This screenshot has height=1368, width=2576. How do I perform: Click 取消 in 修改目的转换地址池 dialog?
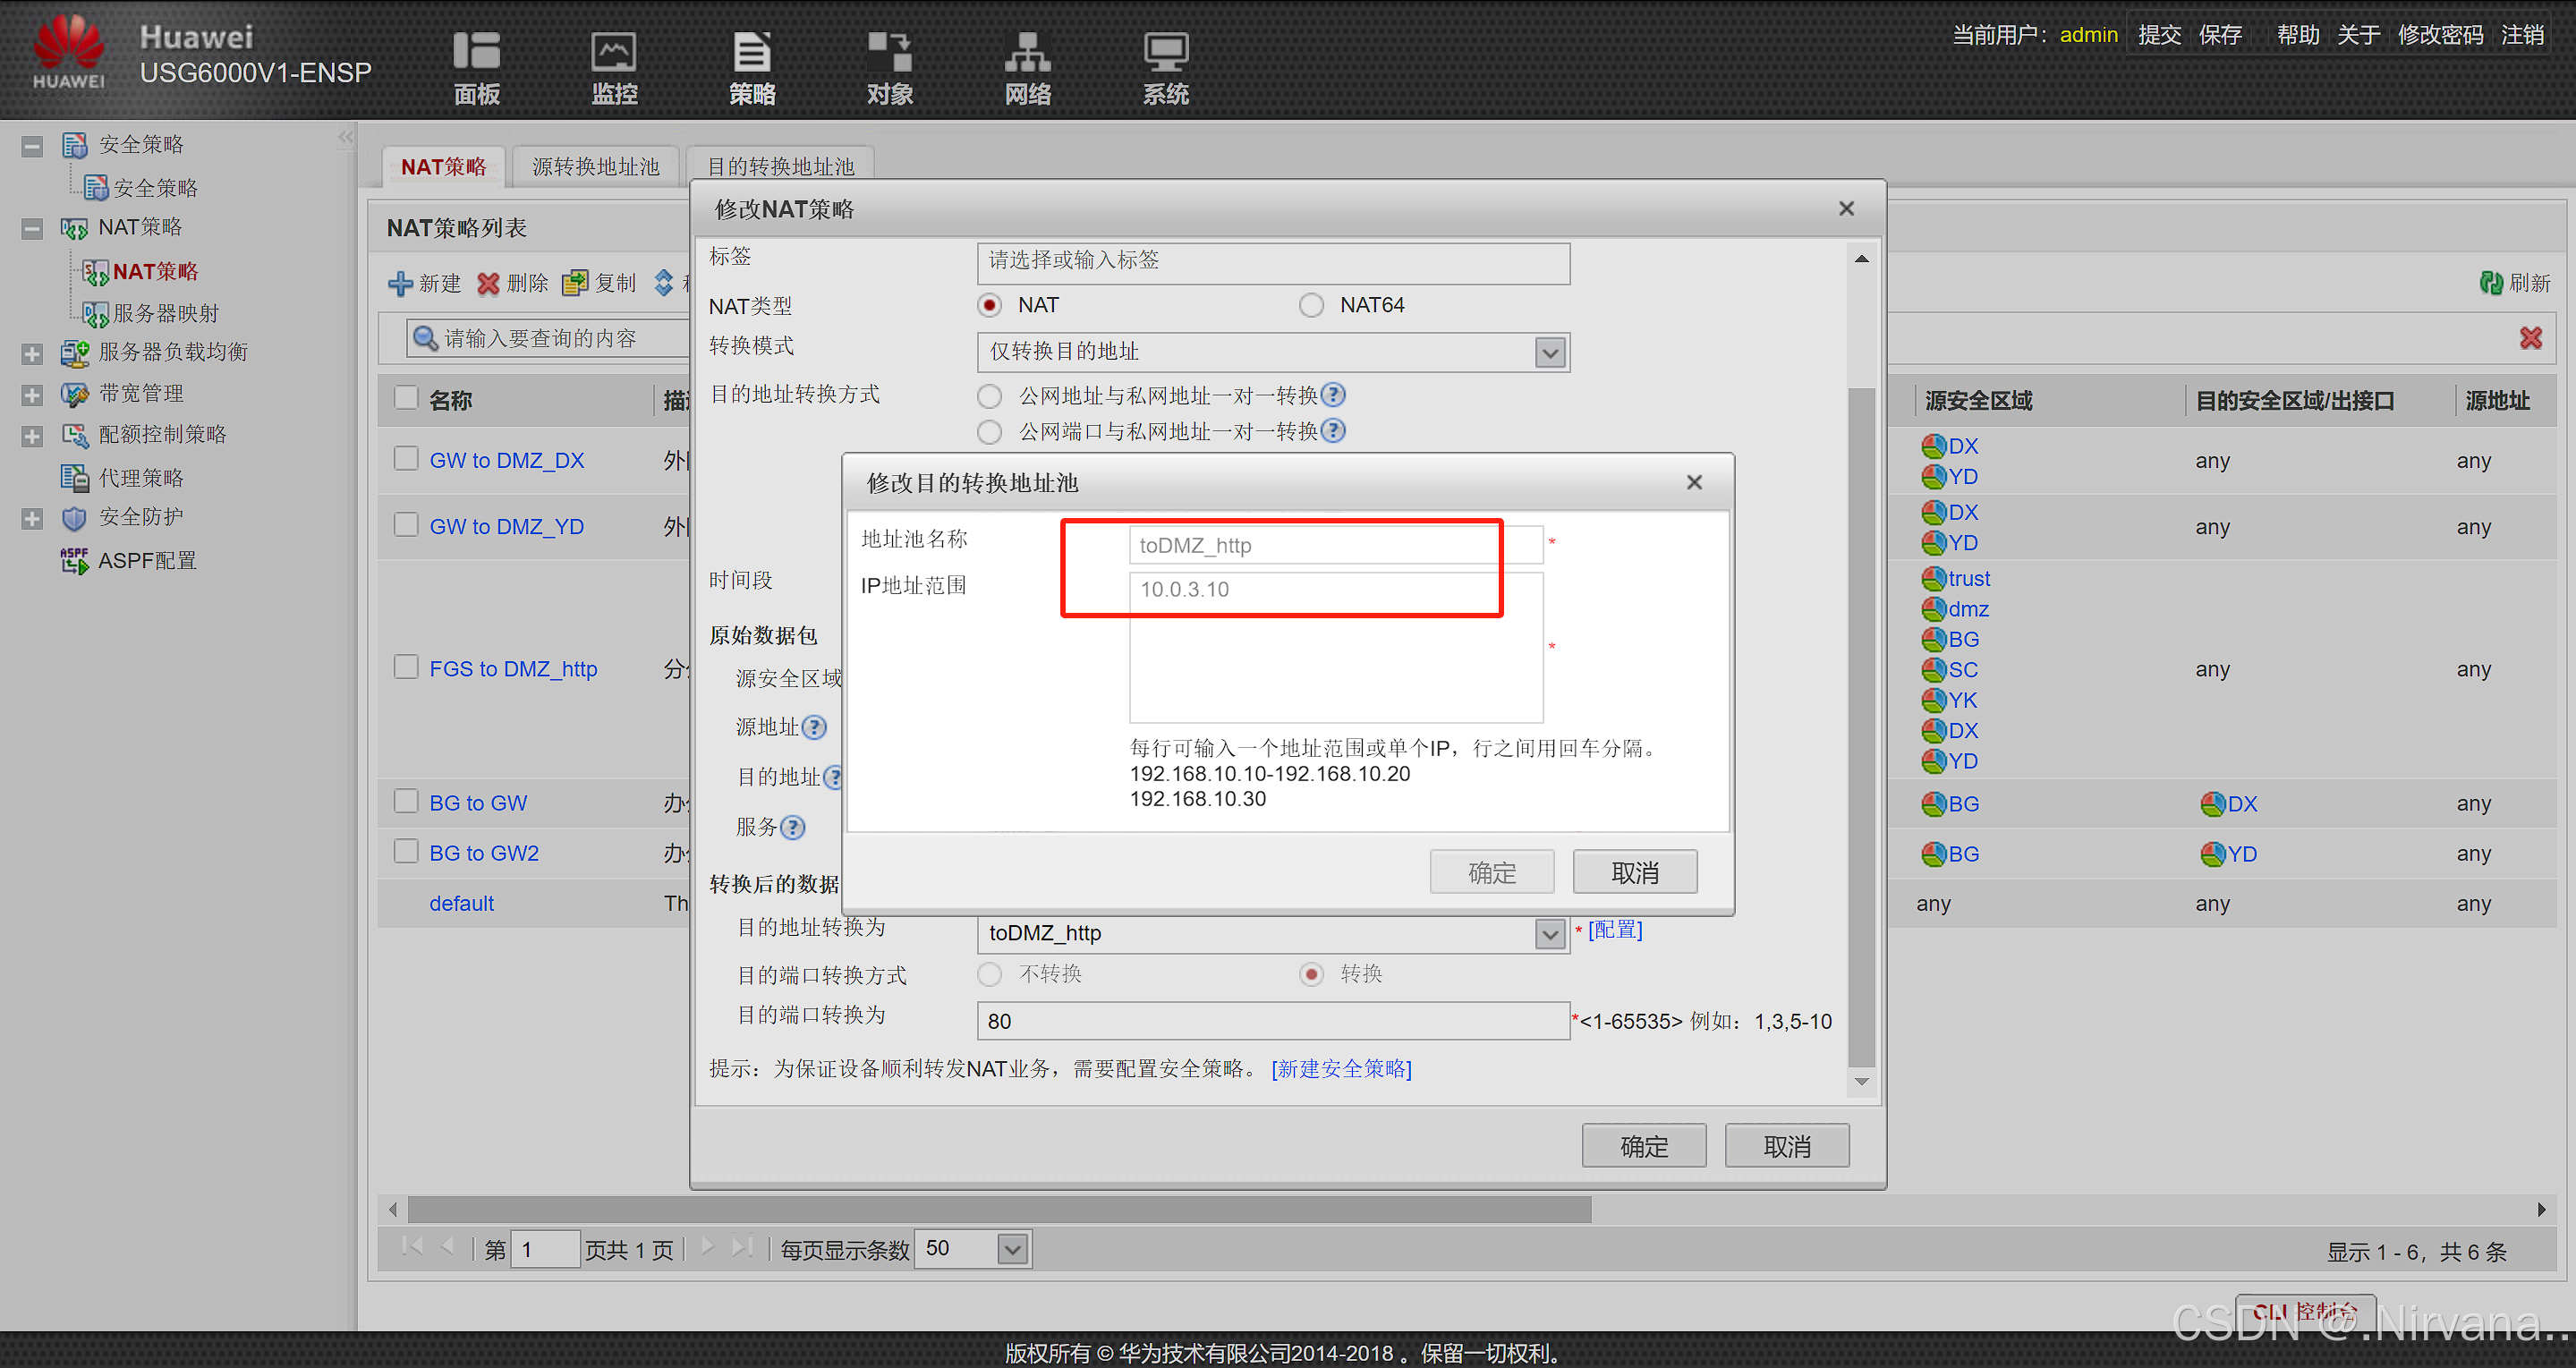click(x=1634, y=872)
